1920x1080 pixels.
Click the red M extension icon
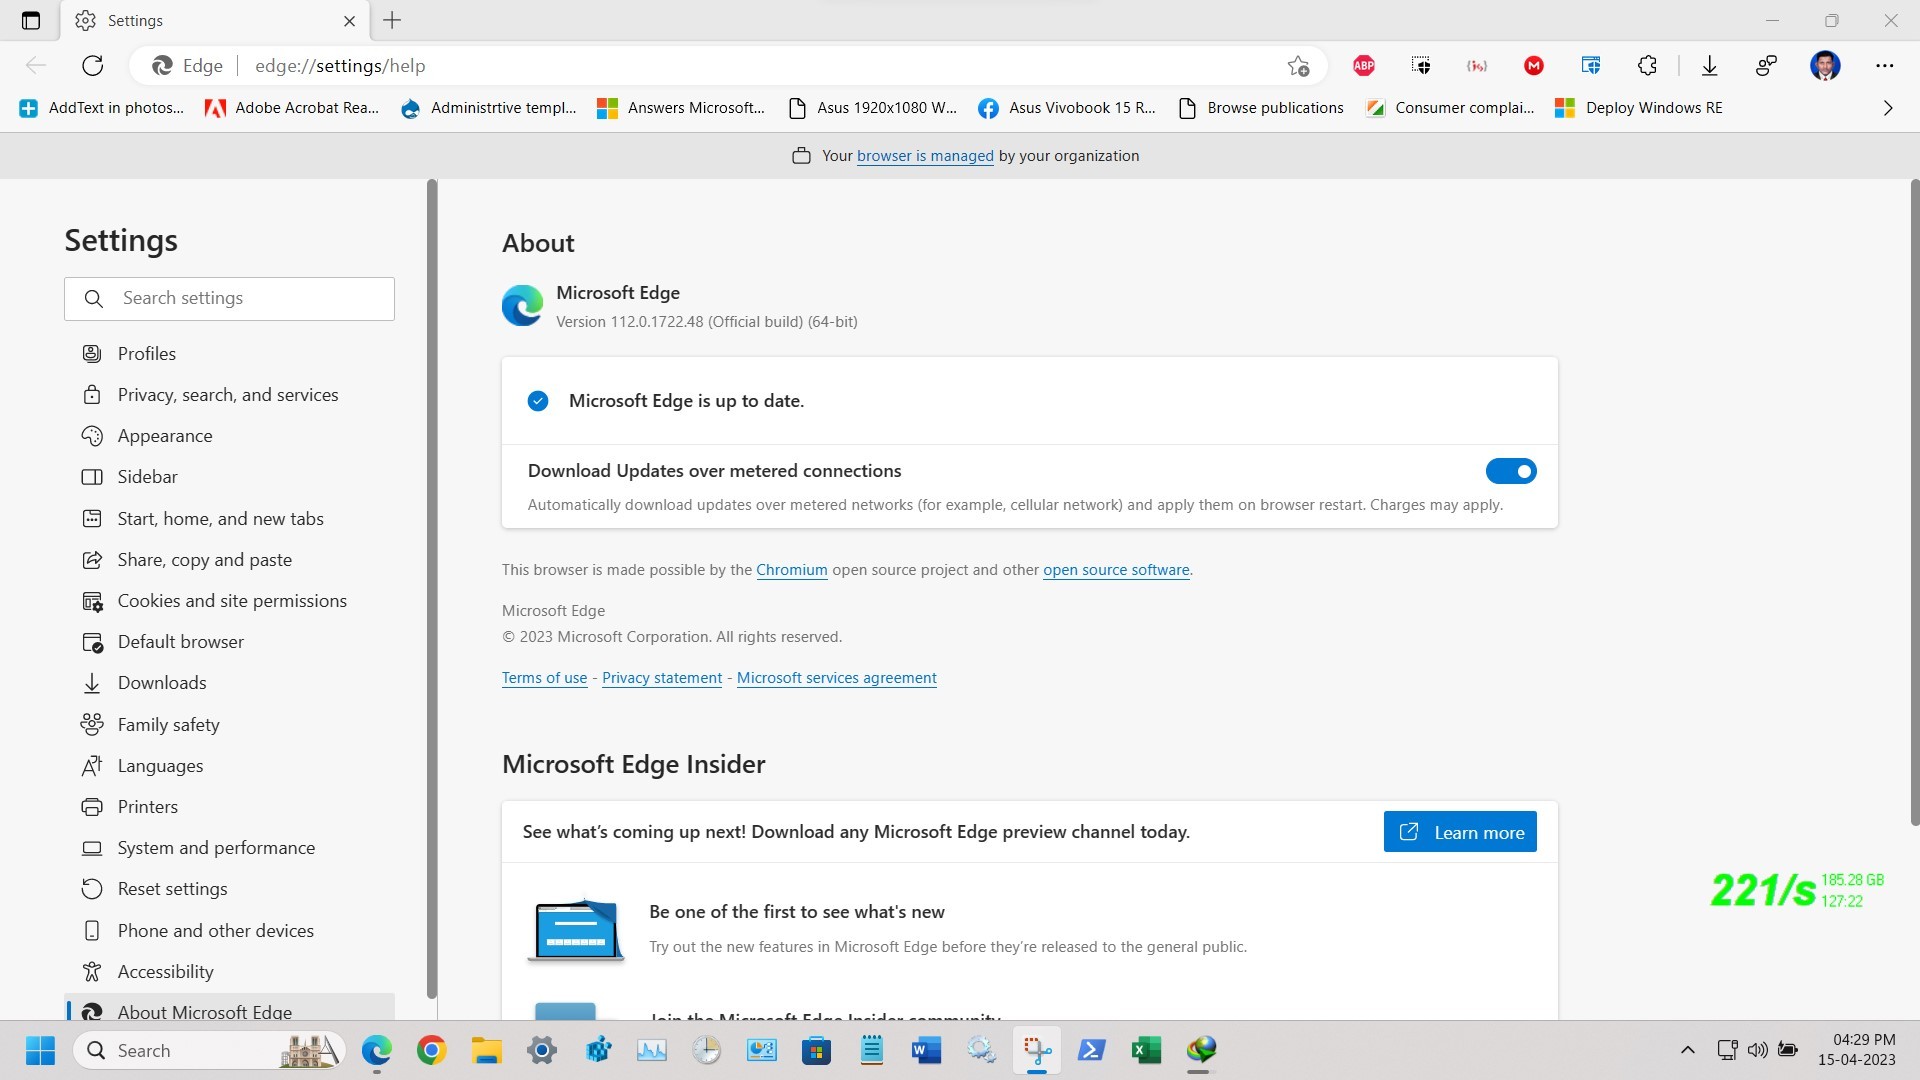(x=1534, y=66)
